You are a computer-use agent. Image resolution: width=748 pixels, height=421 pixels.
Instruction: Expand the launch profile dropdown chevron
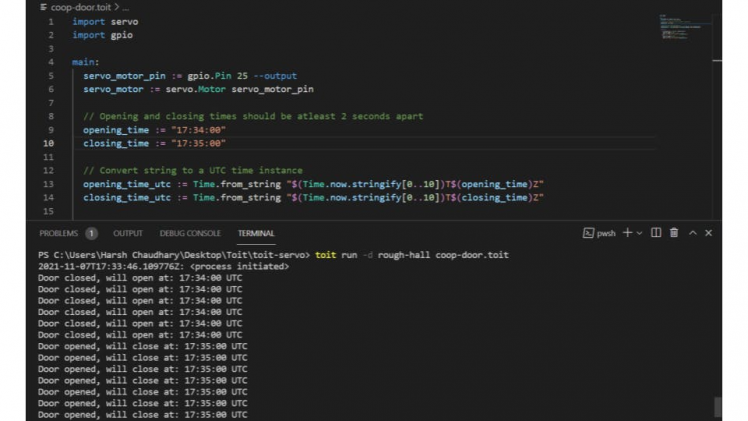point(640,233)
